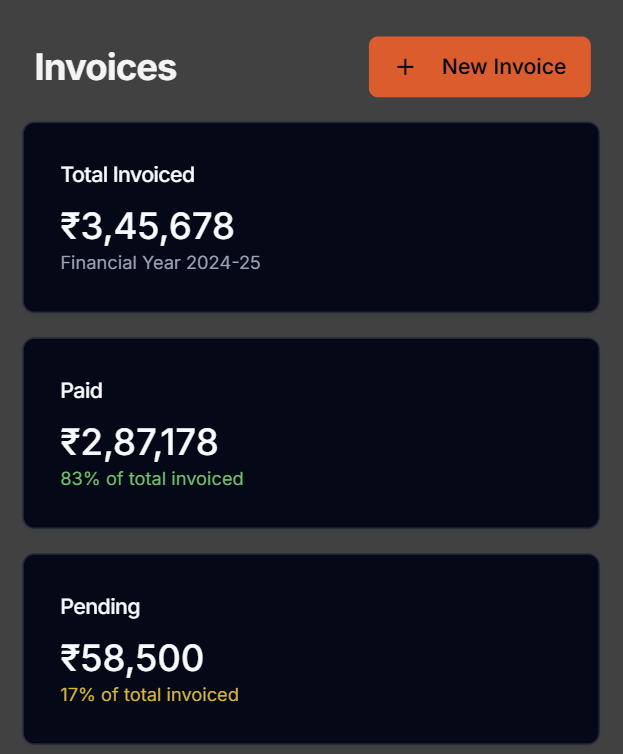Click the Financial Year 2024-25 text
623x754 pixels.
160,263
